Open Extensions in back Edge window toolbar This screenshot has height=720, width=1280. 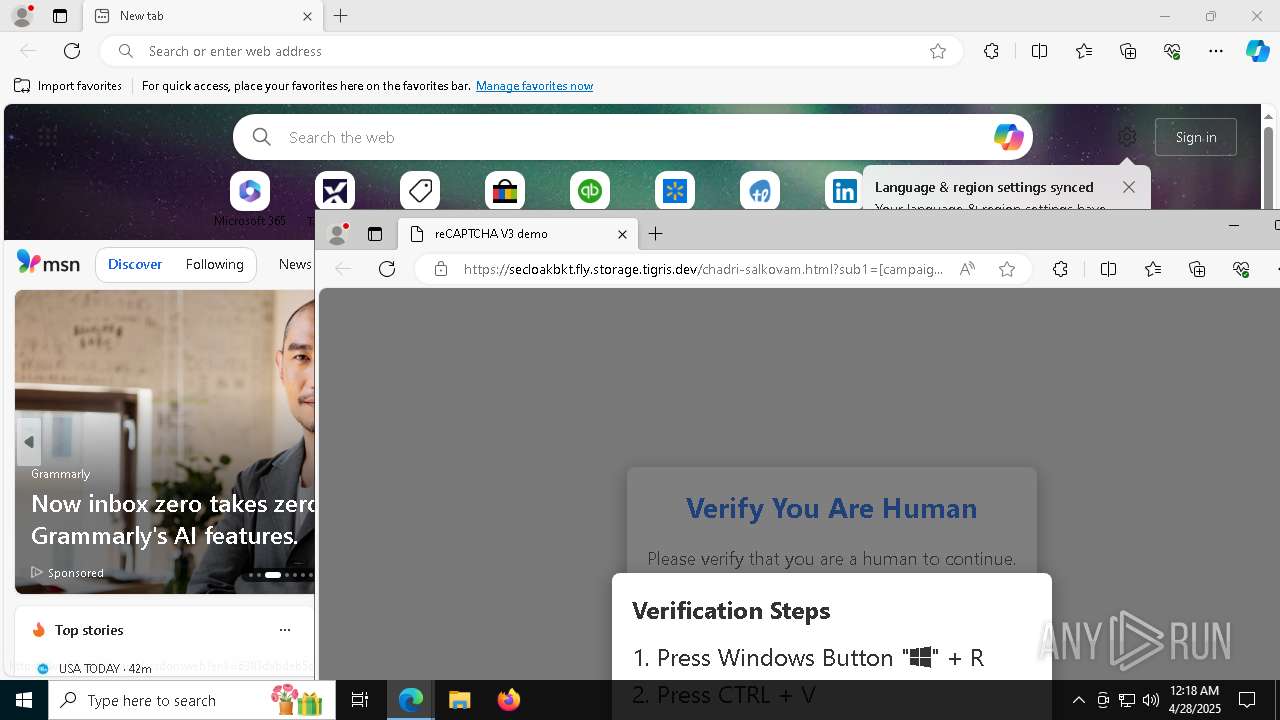click(991, 51)
